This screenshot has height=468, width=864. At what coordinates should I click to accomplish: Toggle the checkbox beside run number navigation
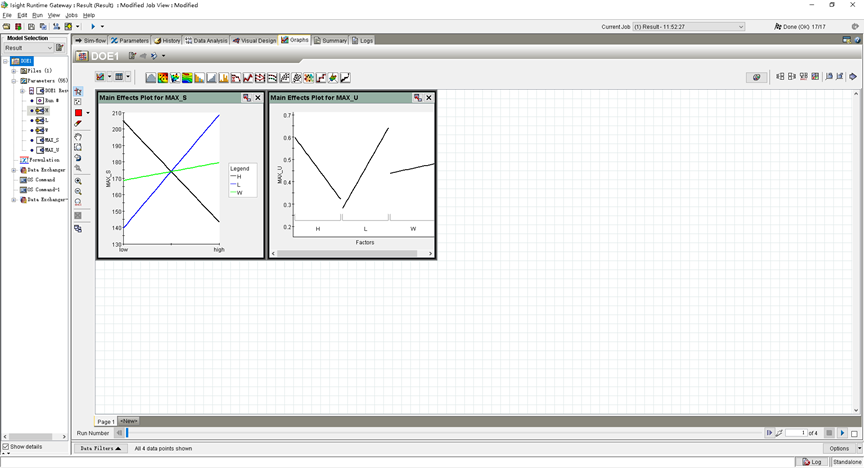[854, 433]
